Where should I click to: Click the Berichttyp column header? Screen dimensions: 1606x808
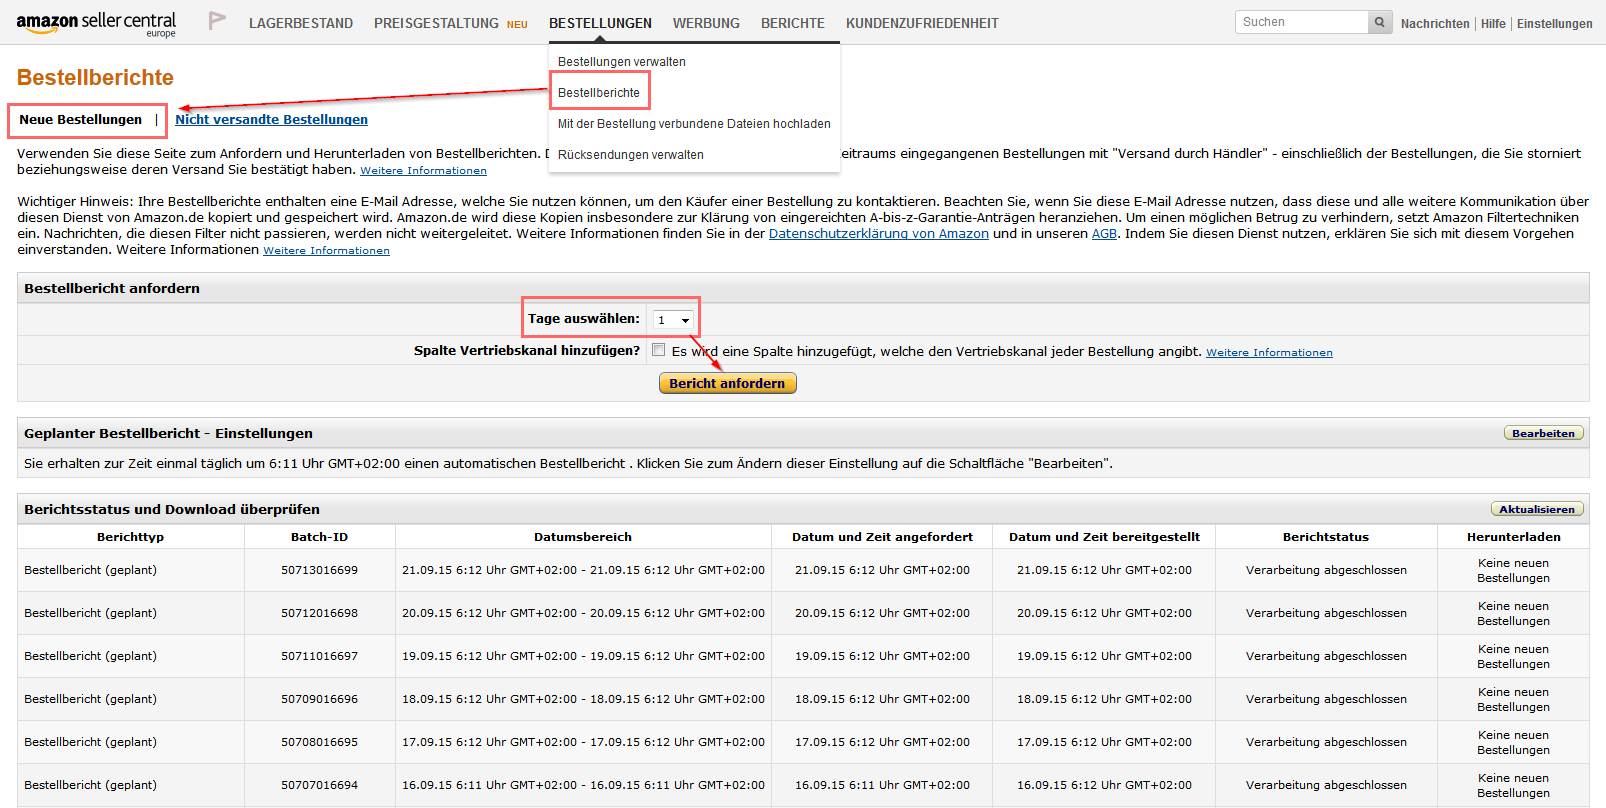click(x=131, y=537)
